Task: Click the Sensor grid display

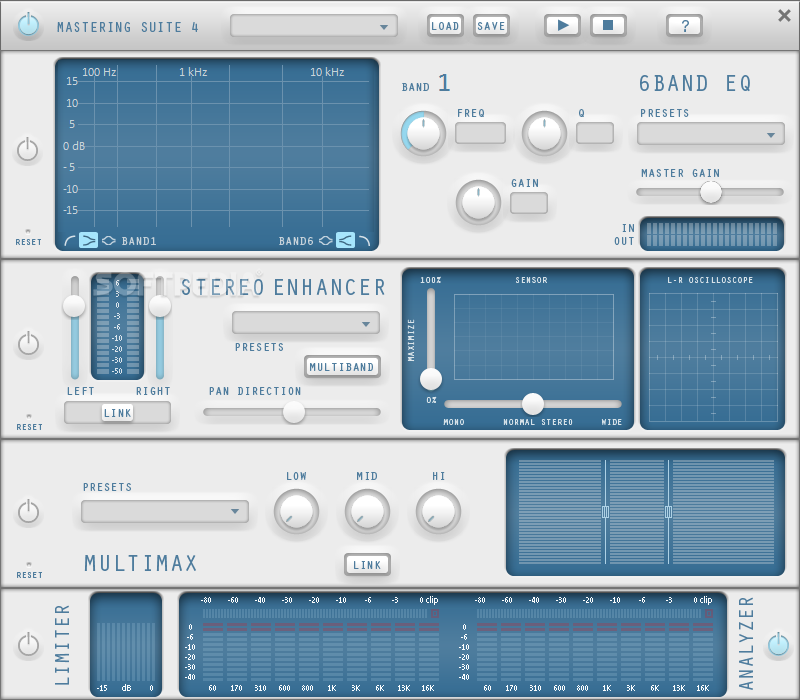Action: (534, 337)
